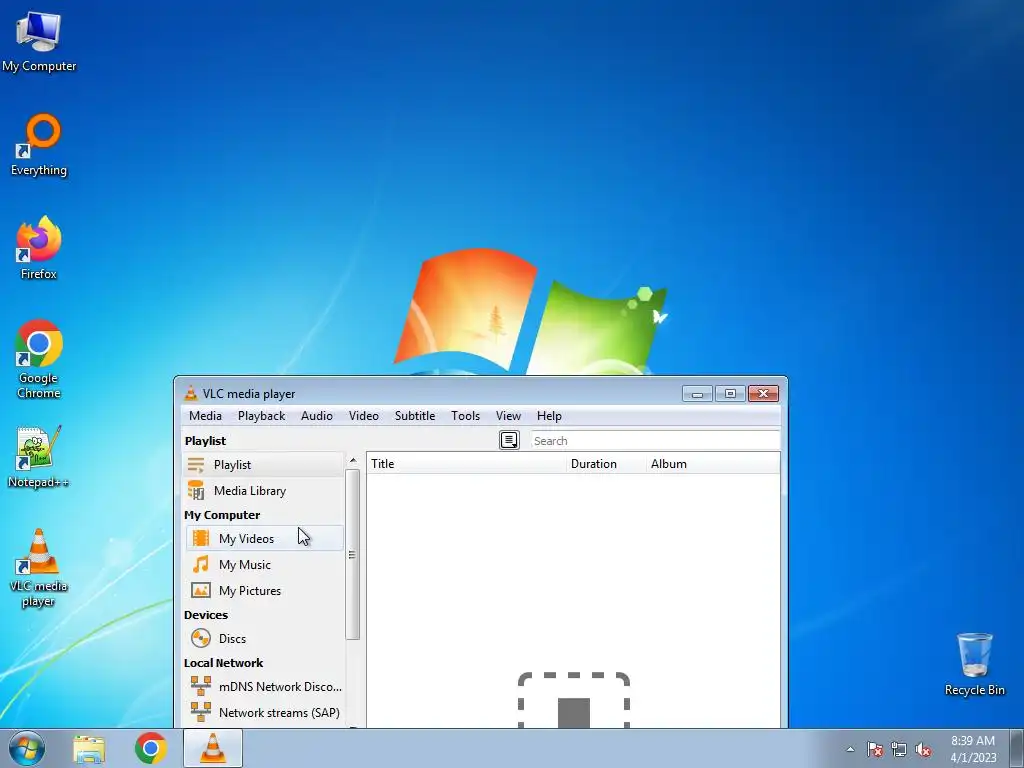Viewport: 1024px width, 768px height.
Task: Select the My Computer desktop icon
Action: [39, 42]
